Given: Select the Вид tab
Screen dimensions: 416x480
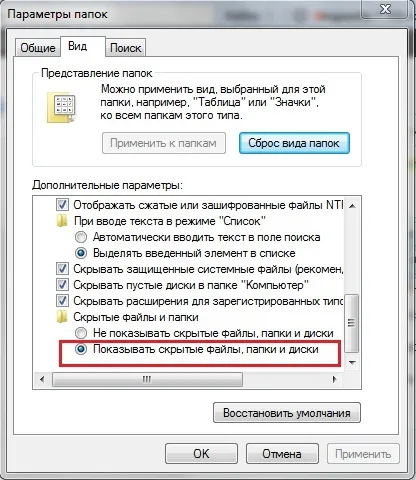Looking at the screenshot, I should click(x=83, y=46).
